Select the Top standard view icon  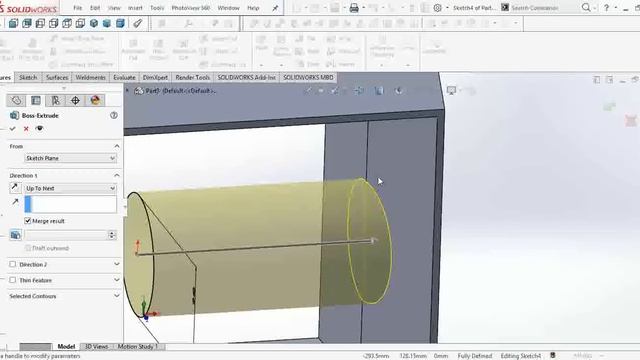67,23
